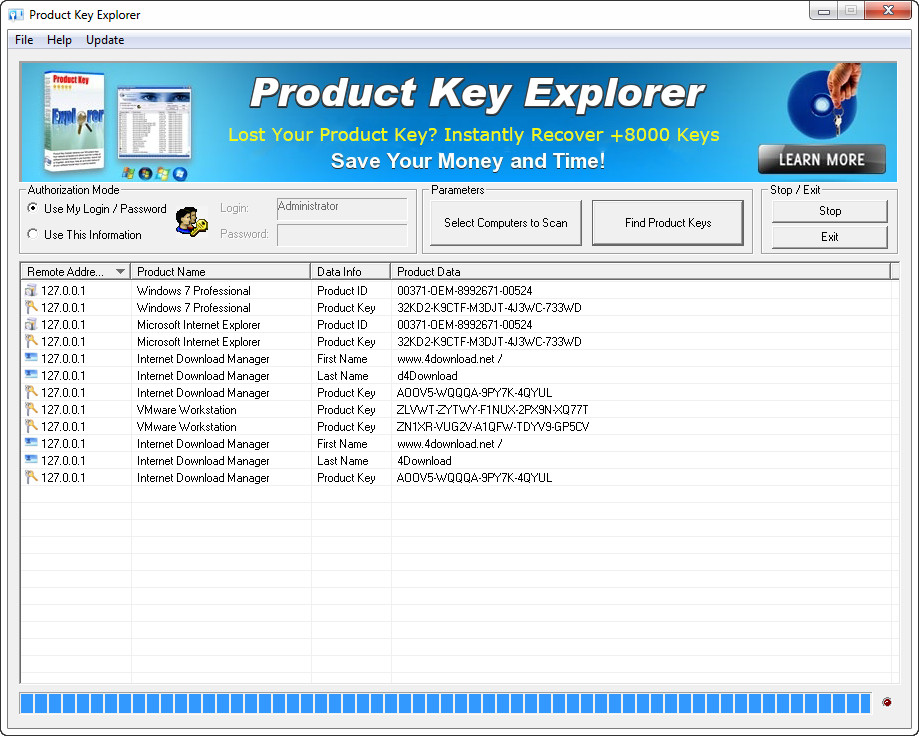Open the File menu
Screen dimensions: 919x736
(x=24, y=40)
